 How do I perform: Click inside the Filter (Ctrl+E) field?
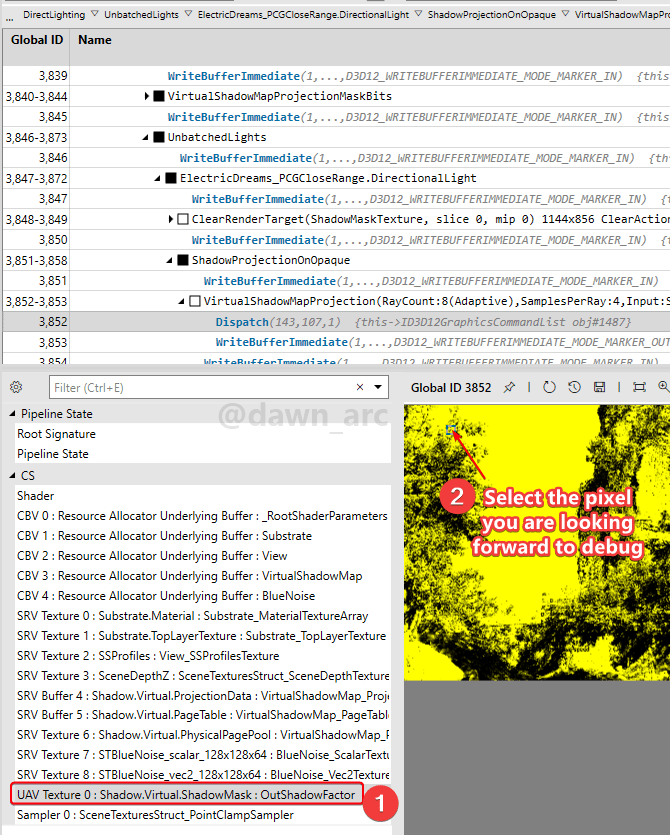tap(200, 387)
